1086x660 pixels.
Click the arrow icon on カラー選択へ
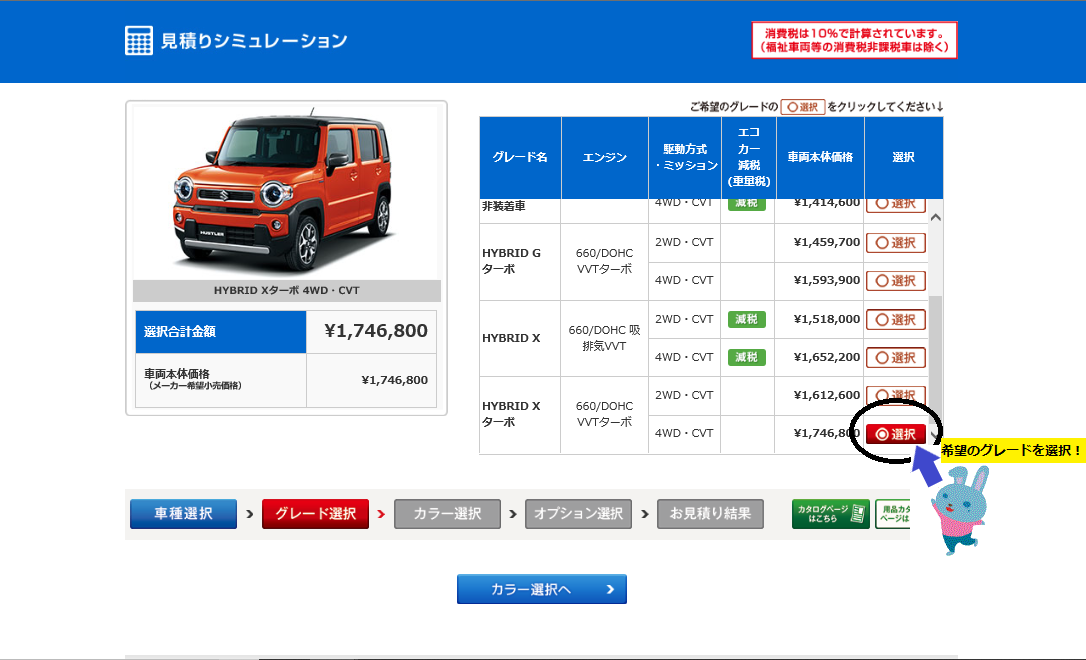610,589
